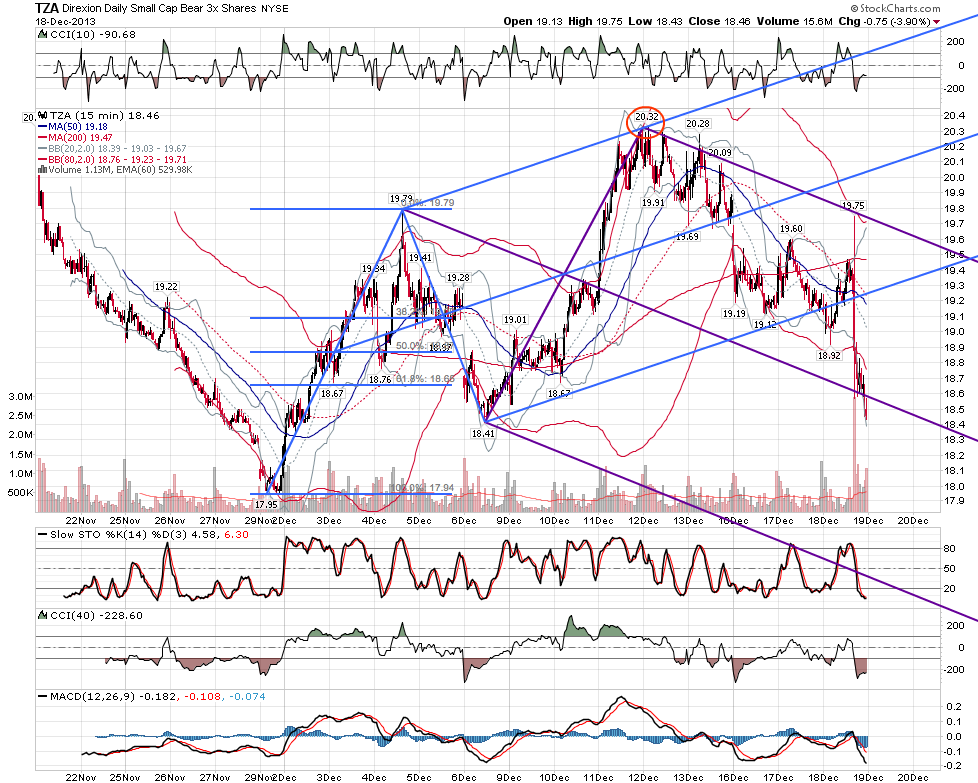Click the NYSE exchange label

[274, 9]
